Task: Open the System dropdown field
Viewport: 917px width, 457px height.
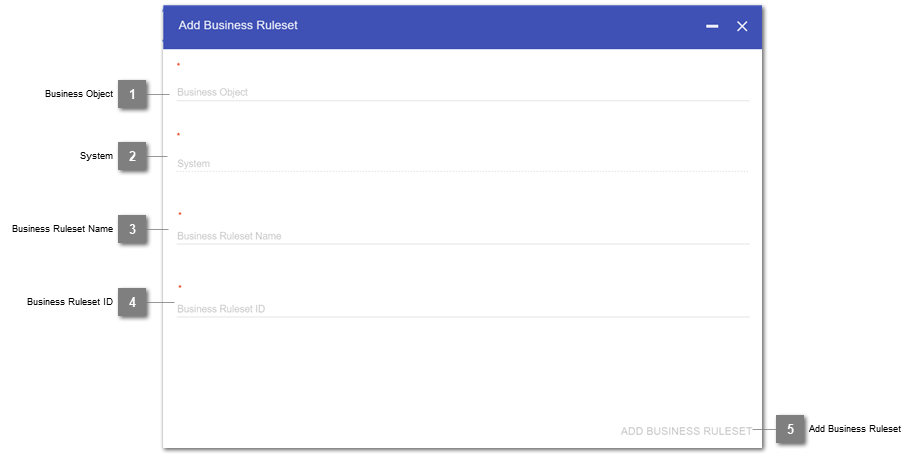Action: 462,163
